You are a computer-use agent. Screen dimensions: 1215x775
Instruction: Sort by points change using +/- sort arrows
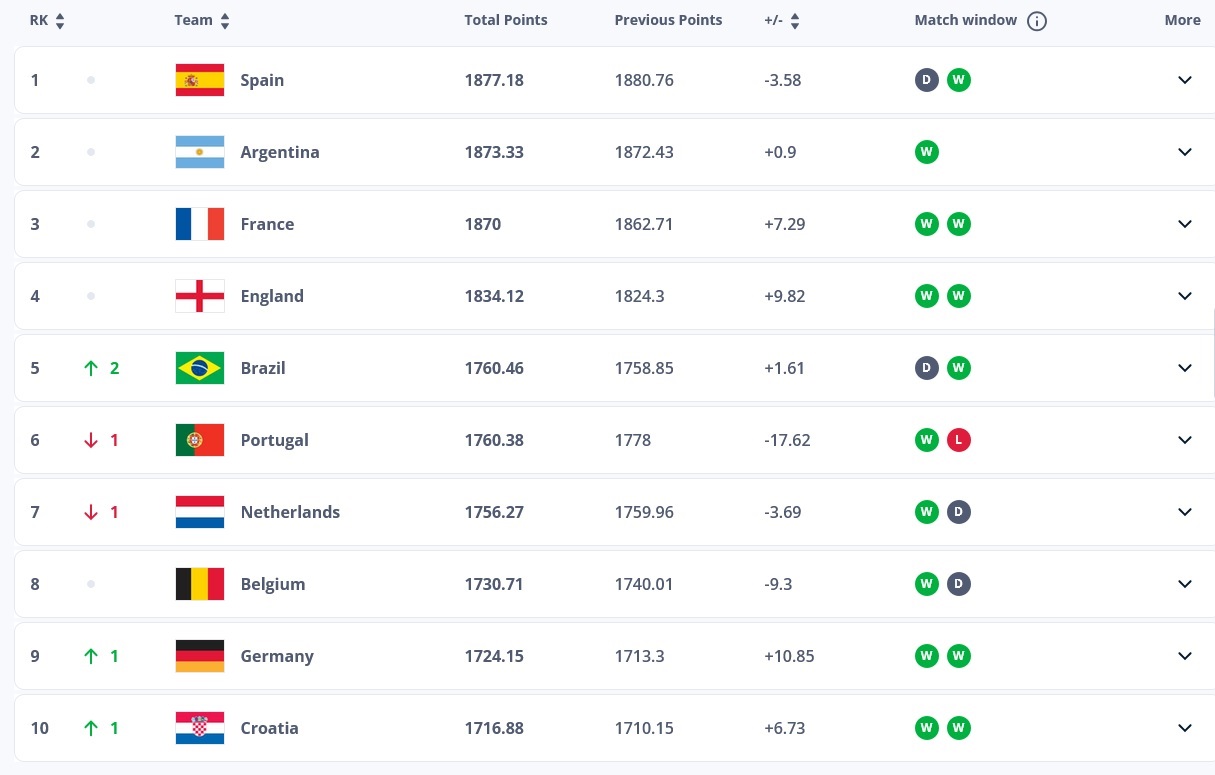click(795, 20)
